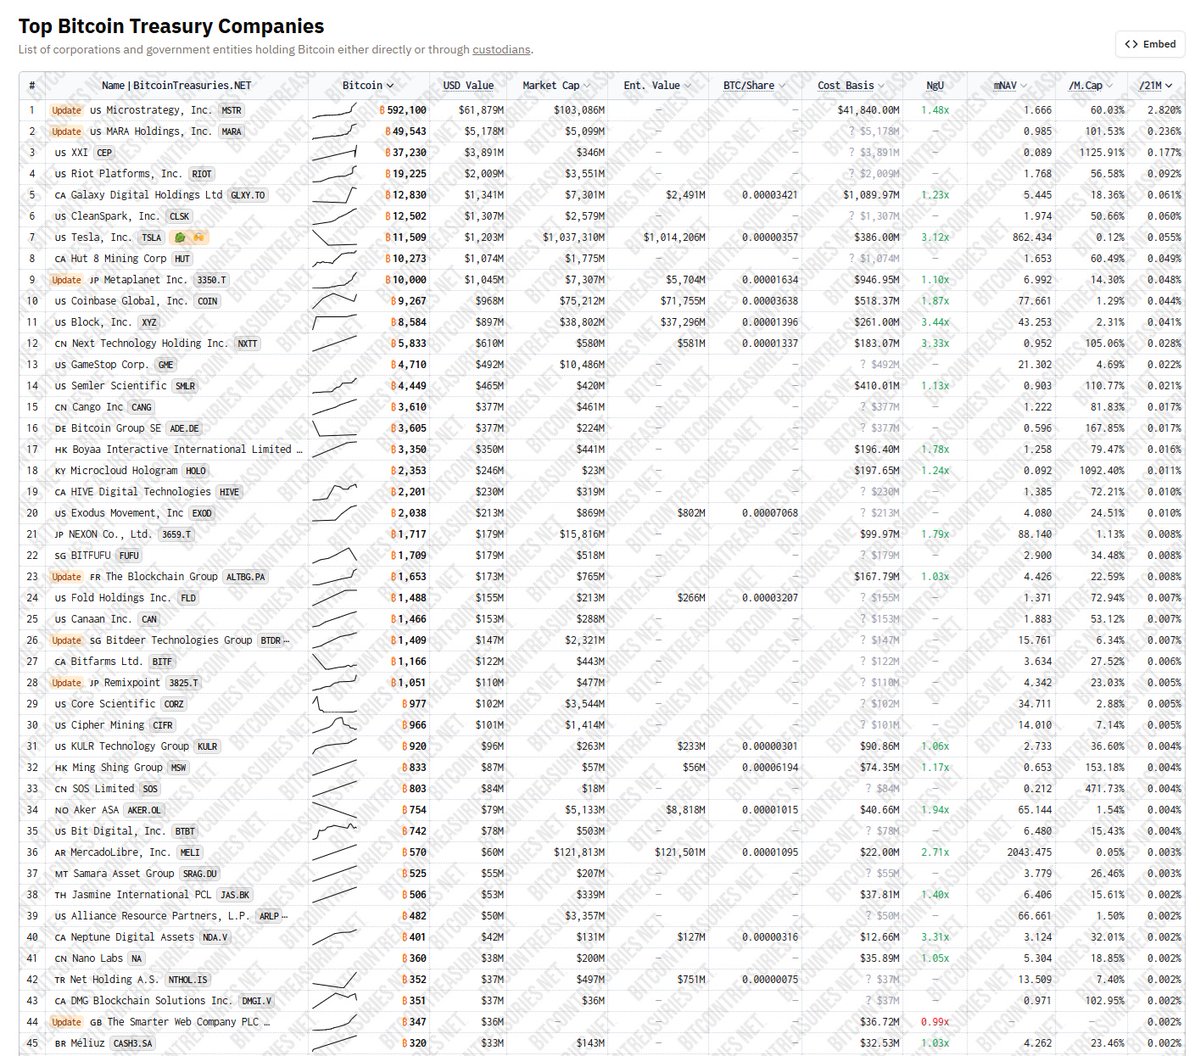Click The Smarter Web Company 0.99x NgU
Image resolution: width=1200 pixels, height=1056 pixels.
935,1022
